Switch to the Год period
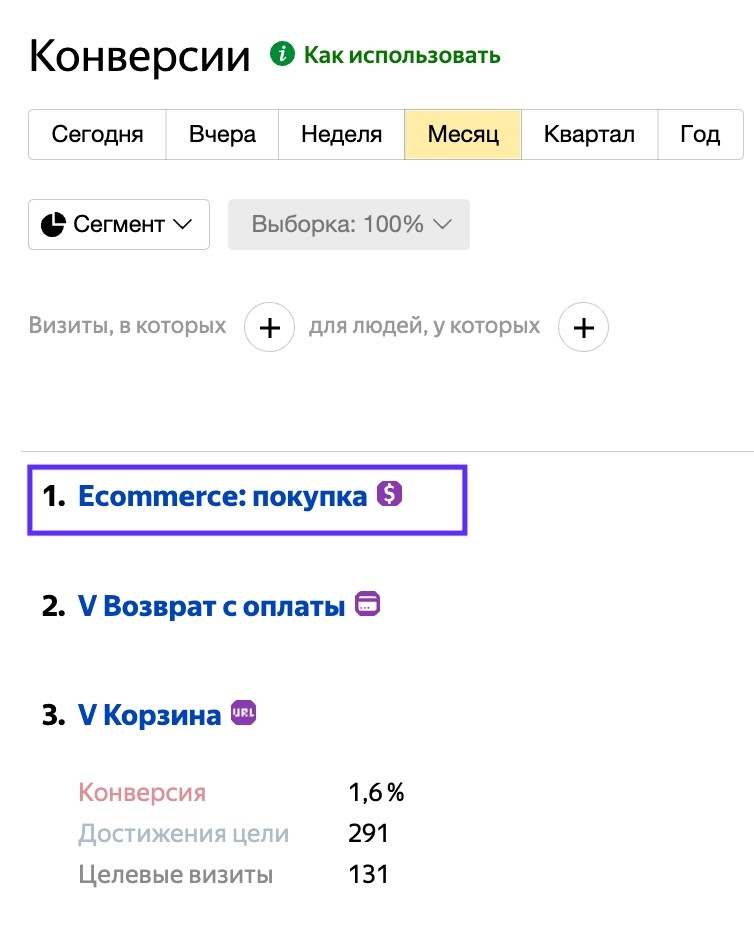The height and width of the screenshot is (942, 754). pyautogui.click(x=700, y=134)
